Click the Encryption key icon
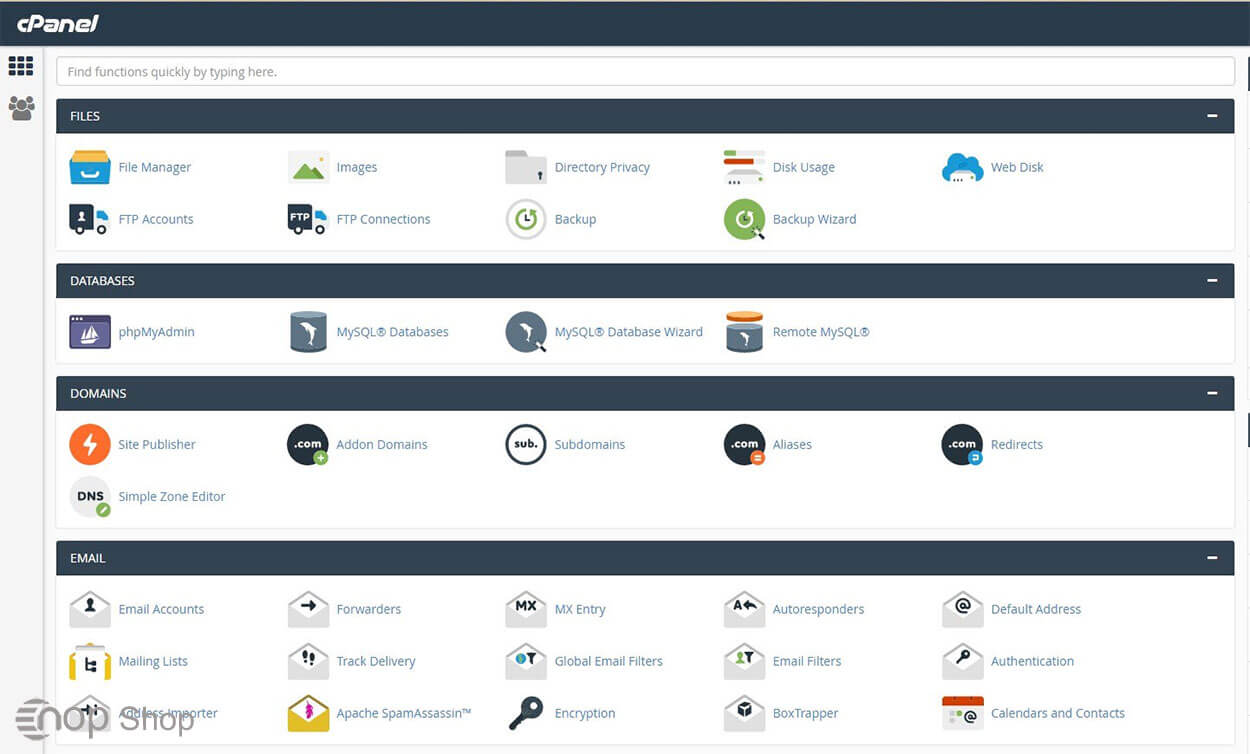1250x754 pixels. 526,713
